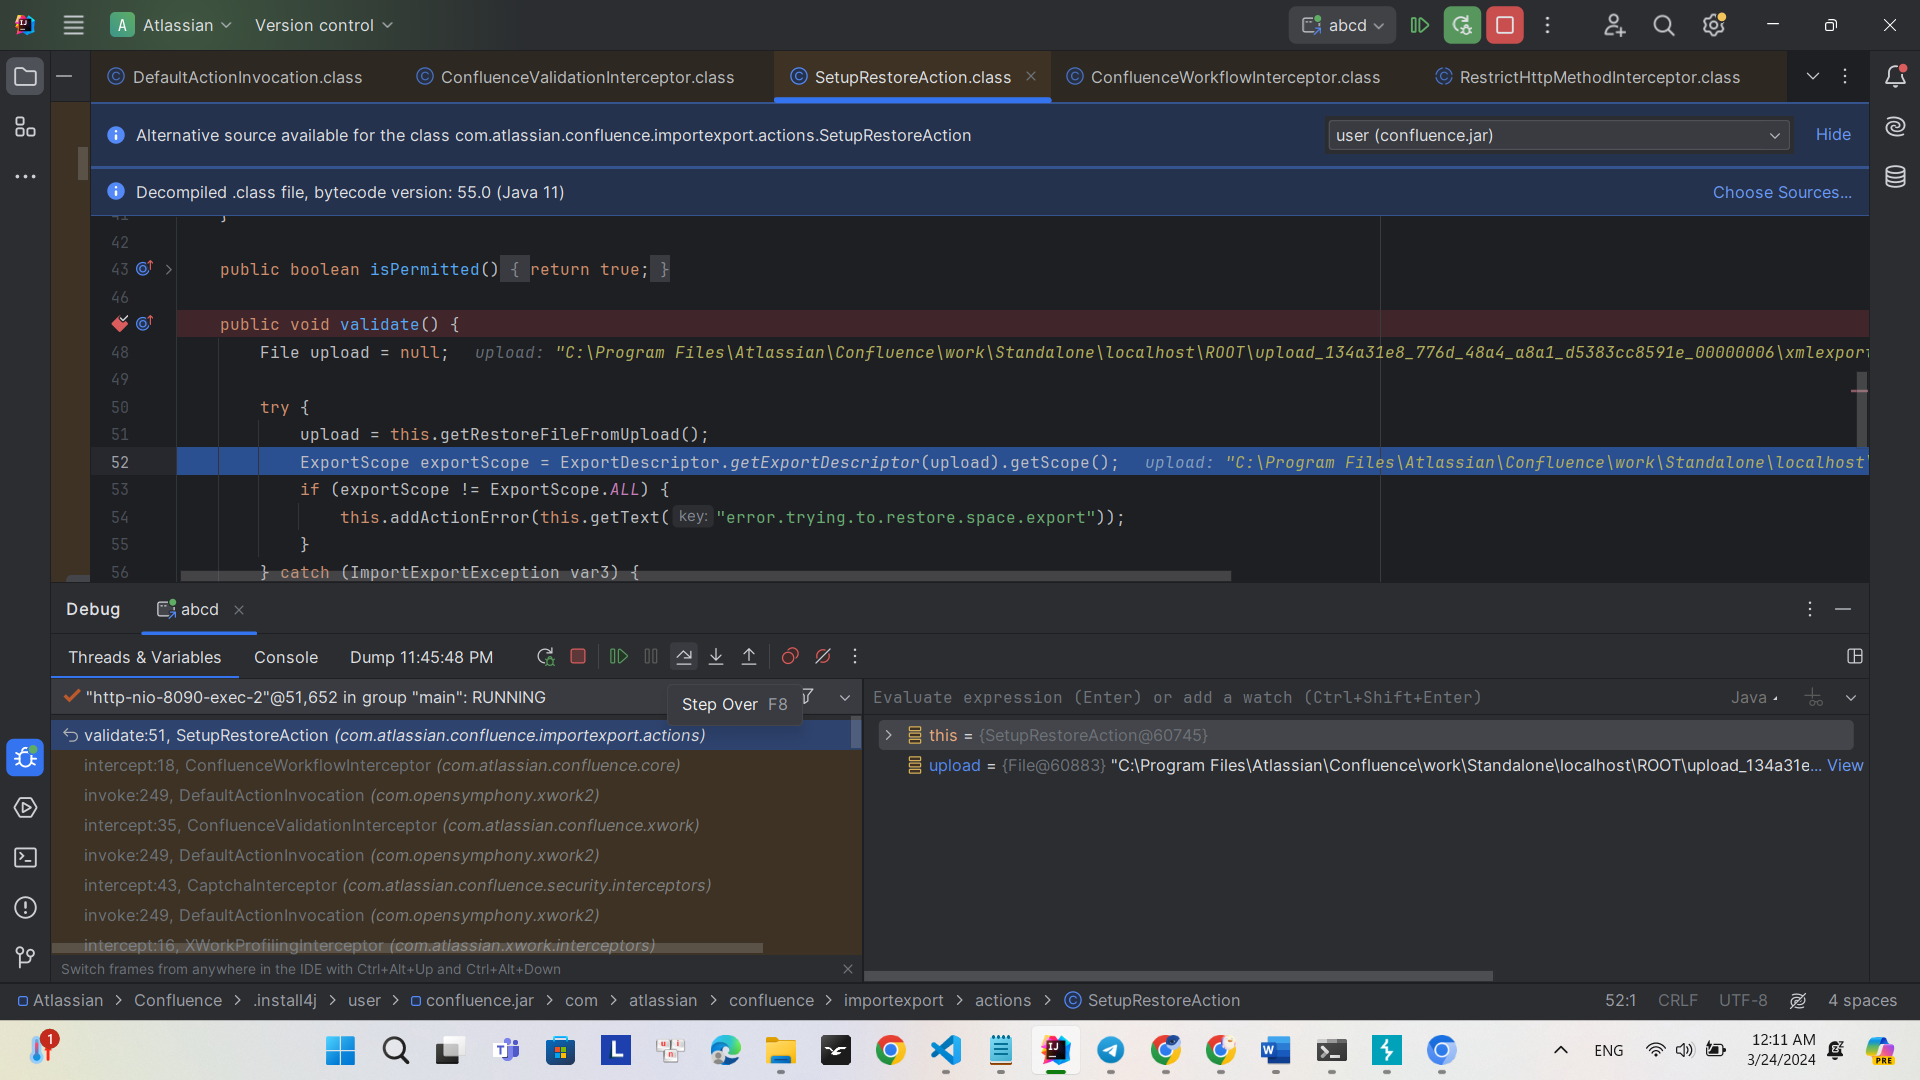Click the UTF-8 encoding indicator

click(x=1743, y=1001)
